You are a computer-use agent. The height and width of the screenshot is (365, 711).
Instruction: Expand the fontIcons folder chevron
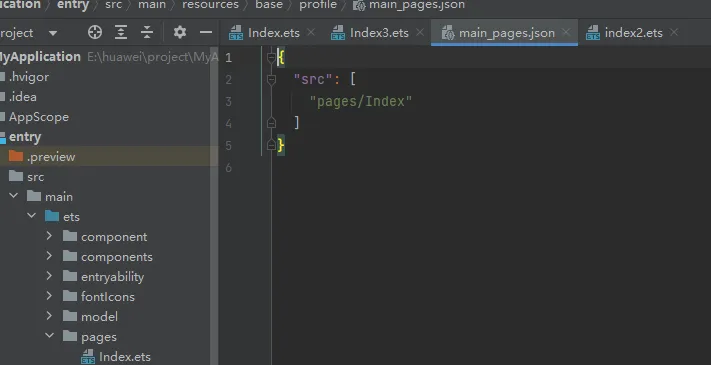49,296
